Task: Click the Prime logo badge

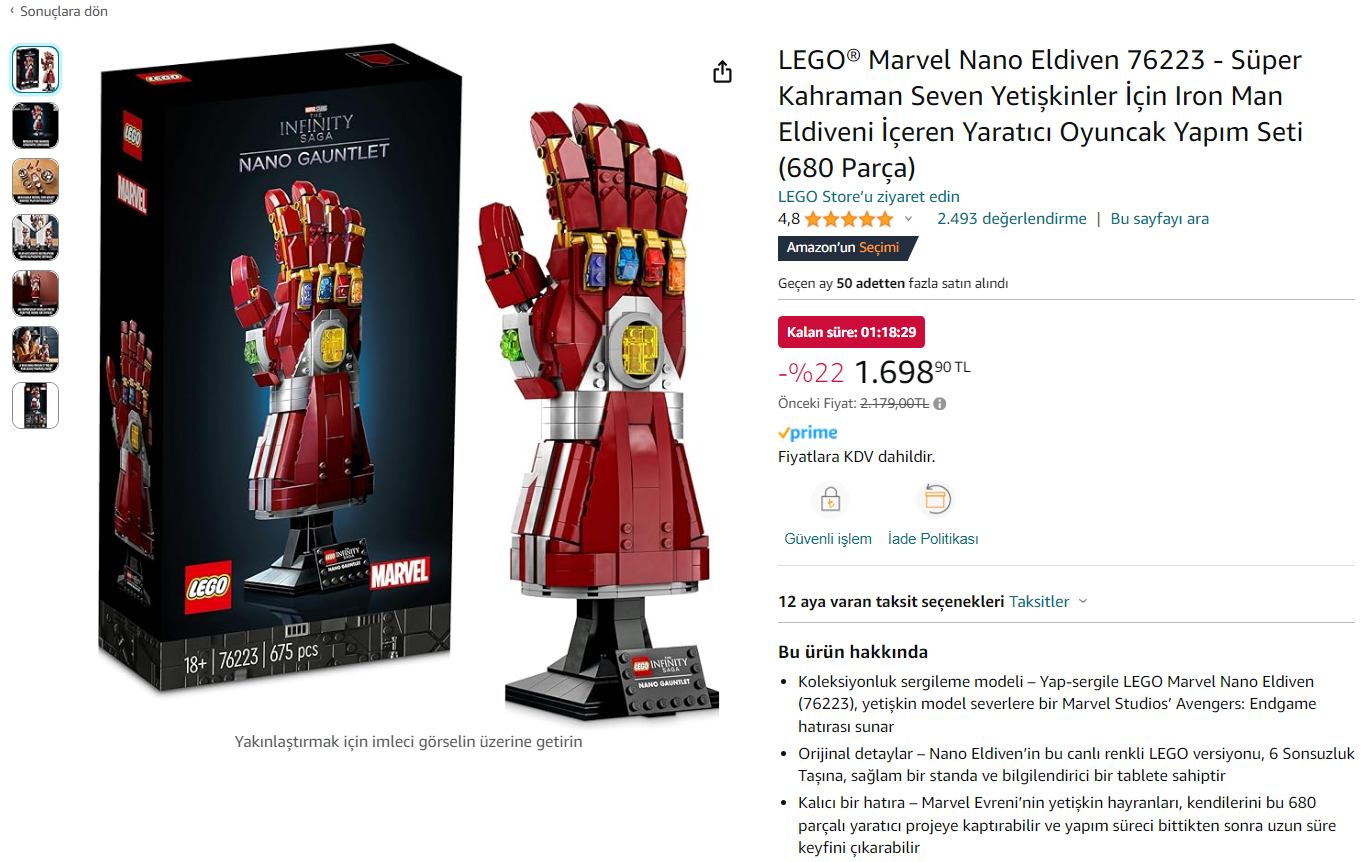Action: pyautogui.click(x=808, y=433)
